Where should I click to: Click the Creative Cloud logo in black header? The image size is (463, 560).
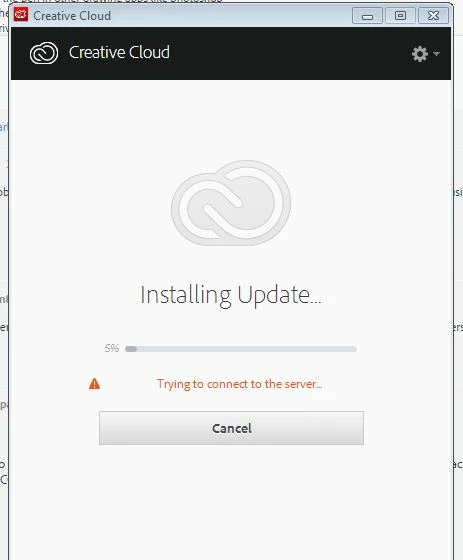[x=44, y=53]
